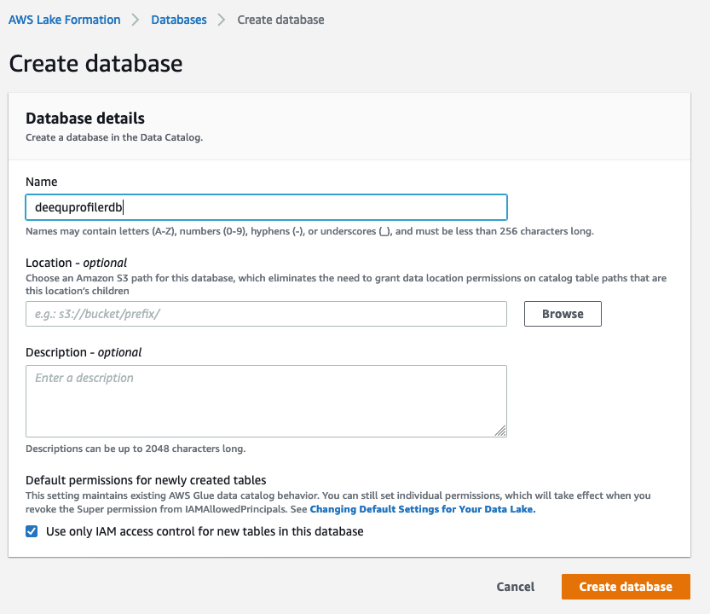Focus the Name field containing deequprofilerdb
Image resolution: width=710 pixels, height=614 pixels.
(266, 207)
